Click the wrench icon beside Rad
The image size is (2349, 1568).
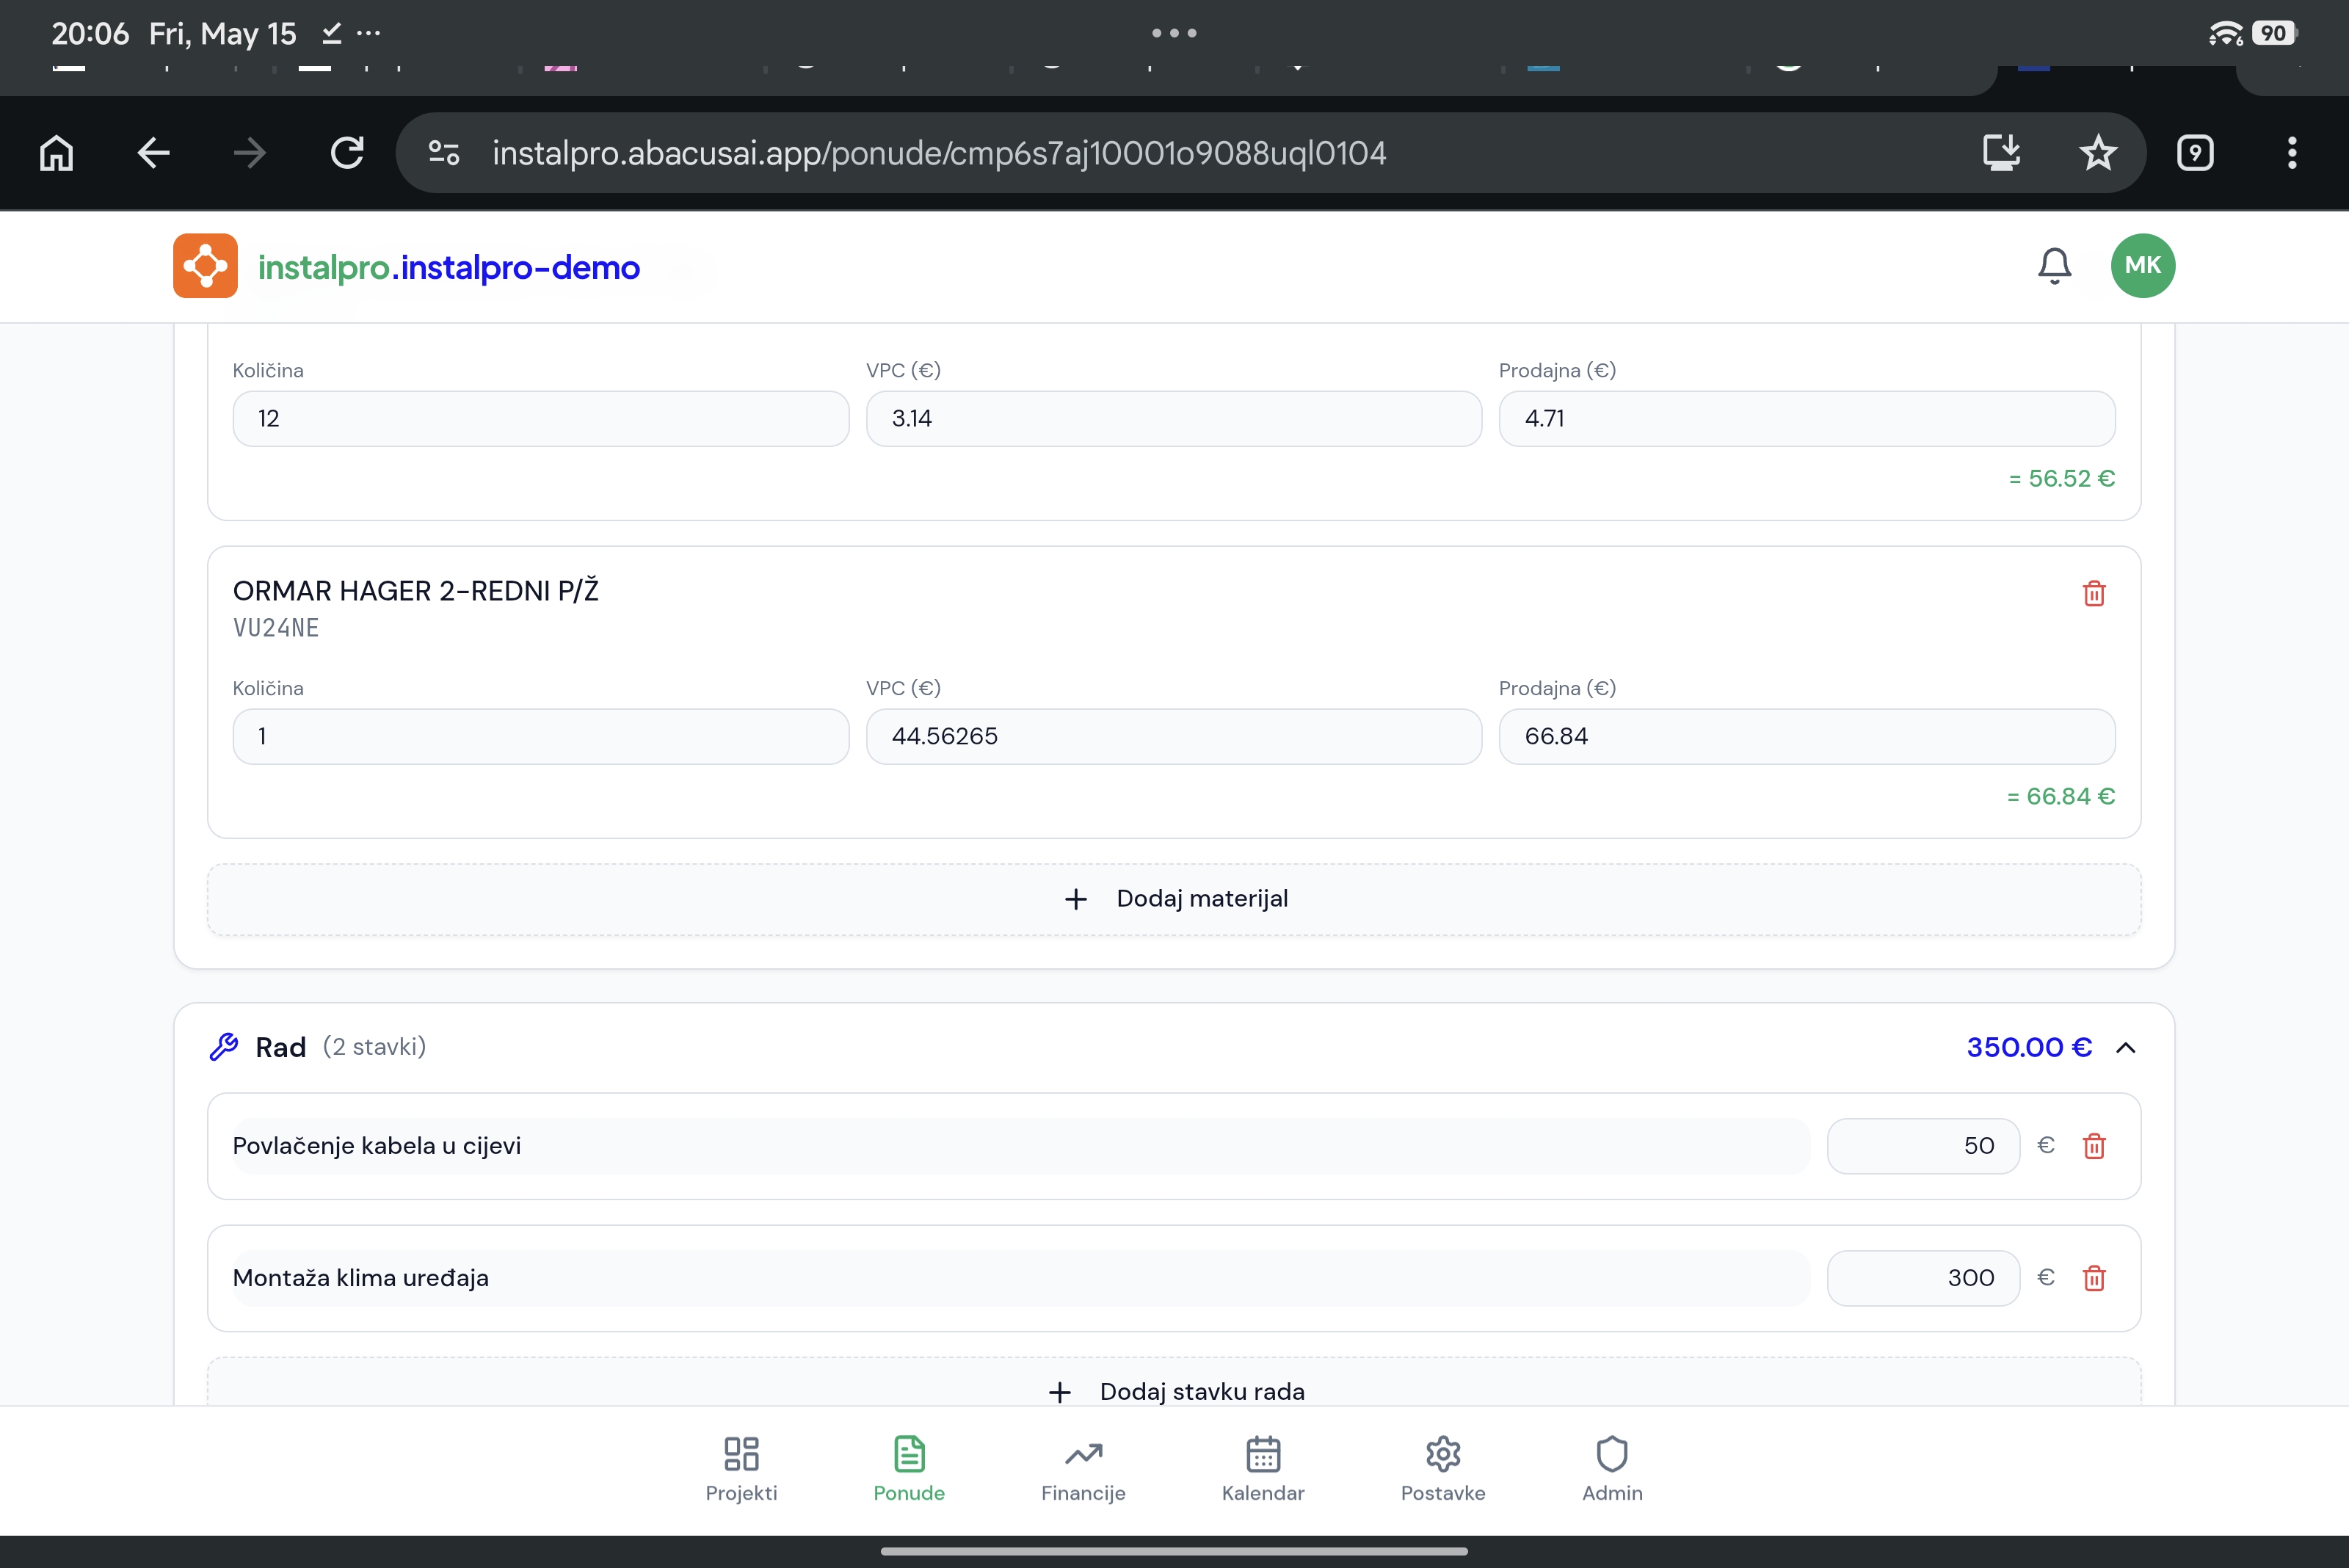pyautogui.click(x=224, y=1047)
